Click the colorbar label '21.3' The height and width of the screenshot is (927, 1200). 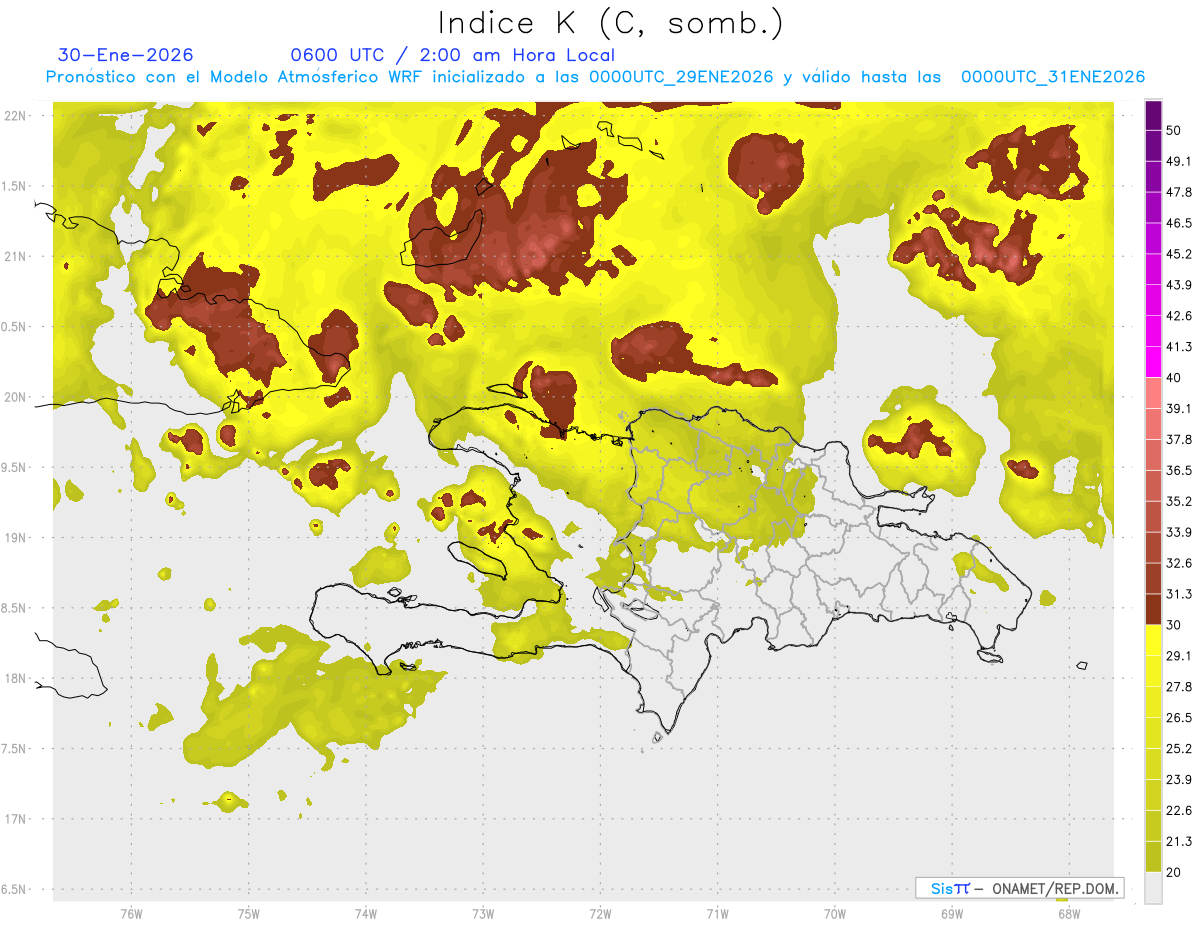[1179, 841]
